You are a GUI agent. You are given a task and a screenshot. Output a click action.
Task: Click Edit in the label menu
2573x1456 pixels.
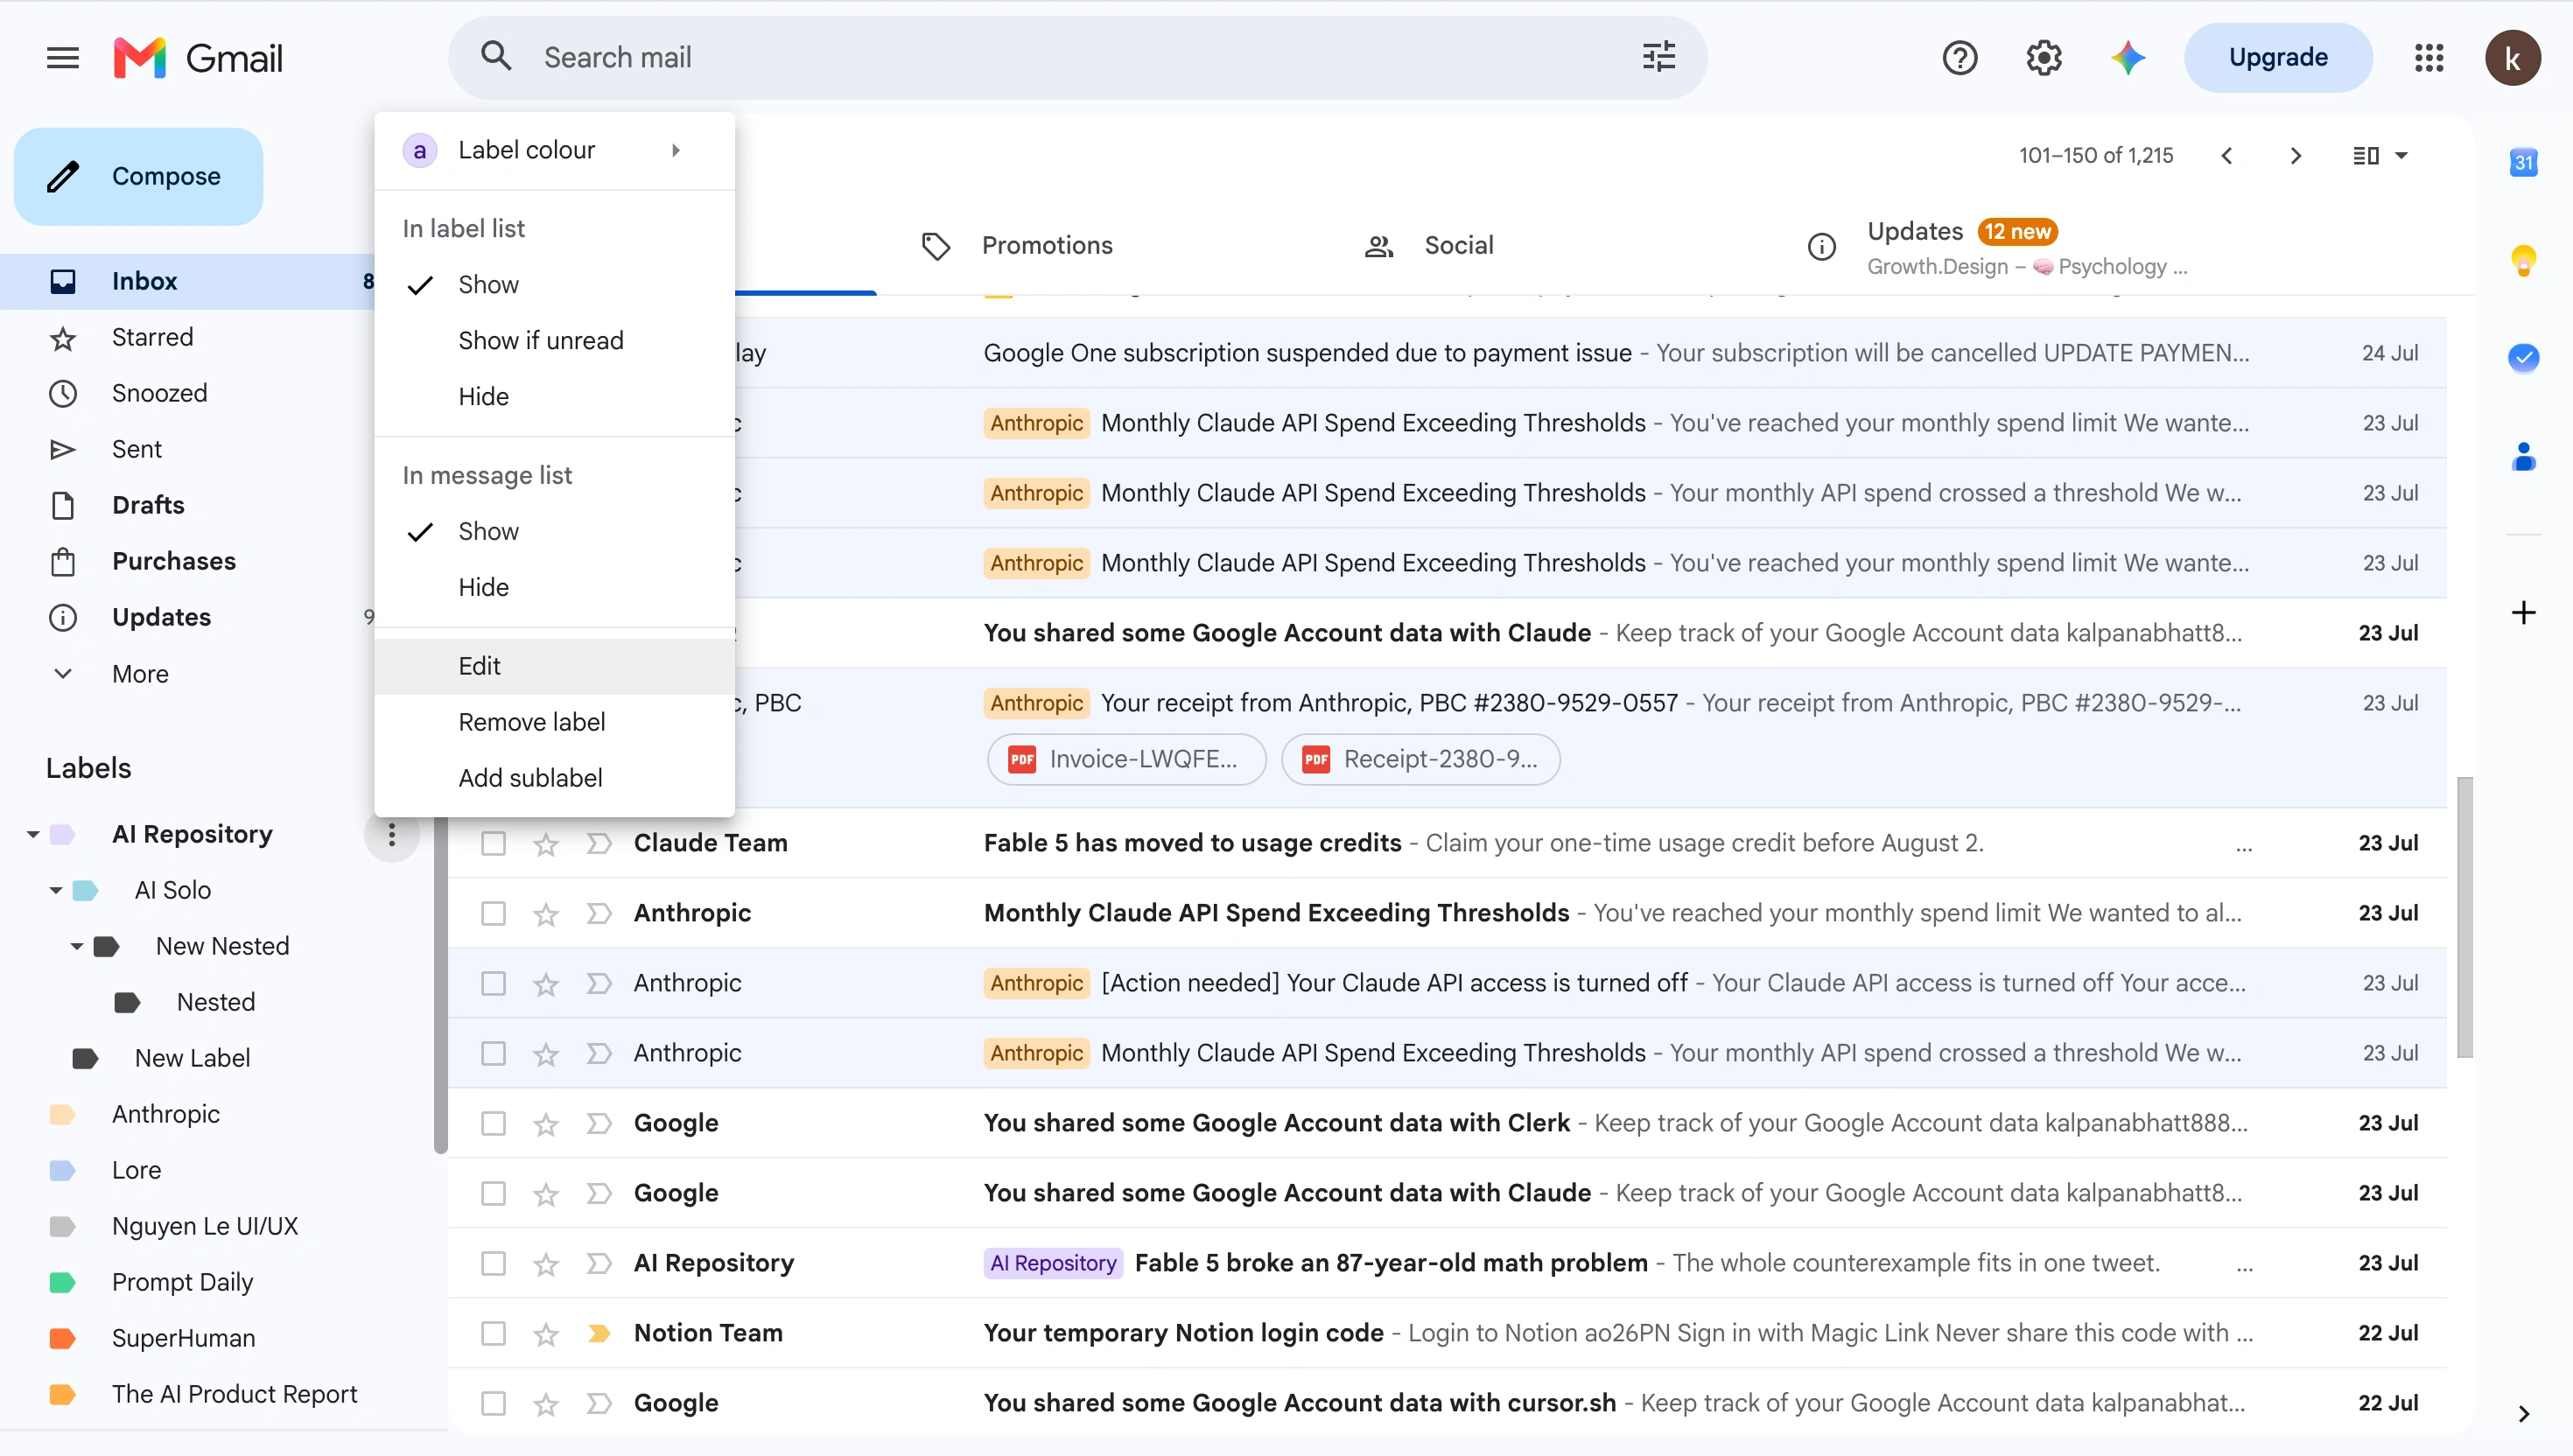pos(555,666)
